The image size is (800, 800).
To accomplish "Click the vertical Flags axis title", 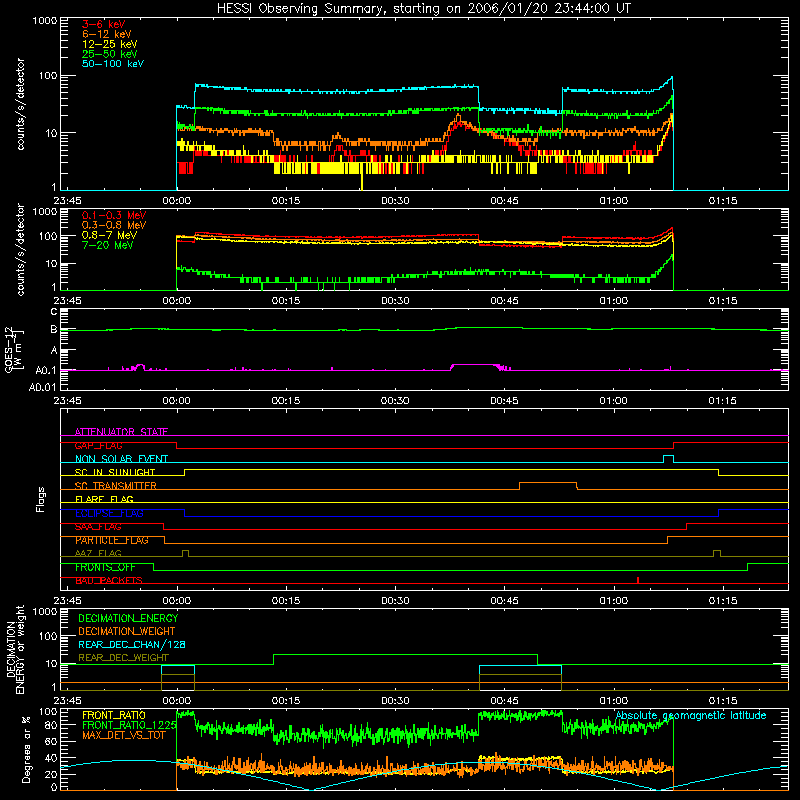I will pos(41,499).
